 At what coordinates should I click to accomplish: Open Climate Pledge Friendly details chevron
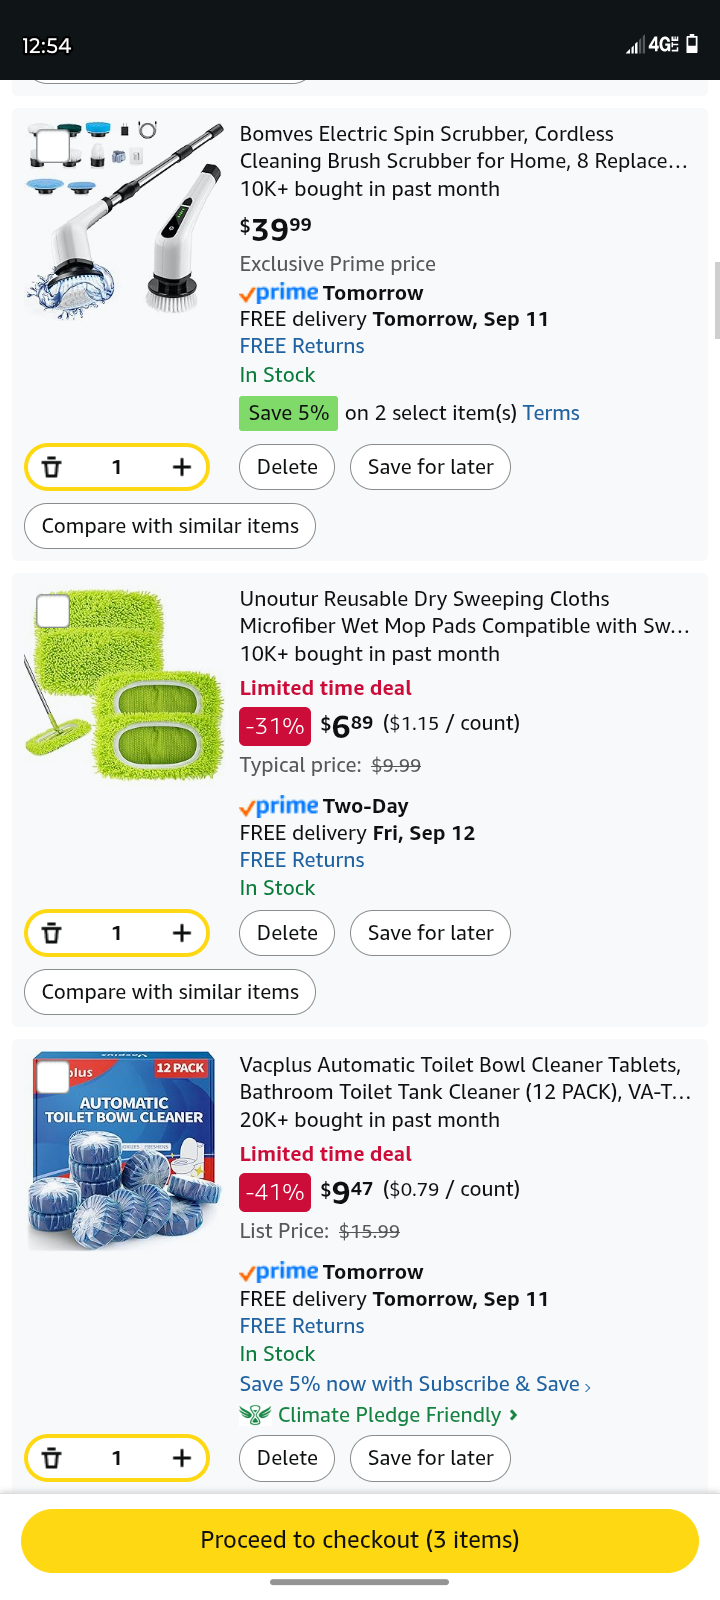pyautogui.click(x=513, y=1415)
